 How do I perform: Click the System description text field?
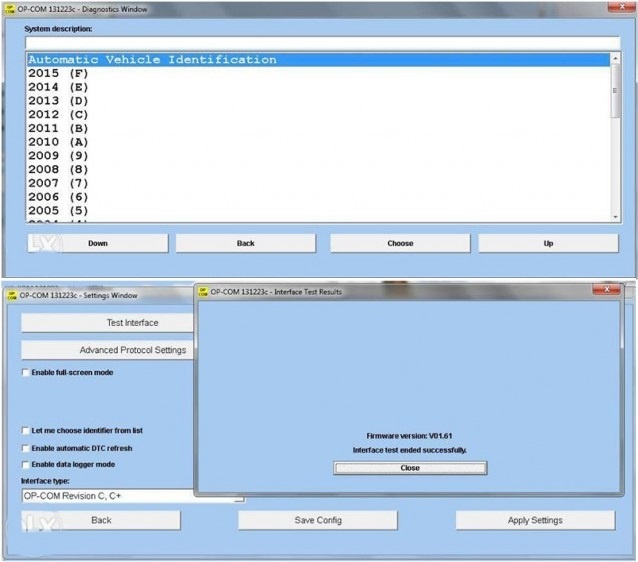(x=322, y=42)
